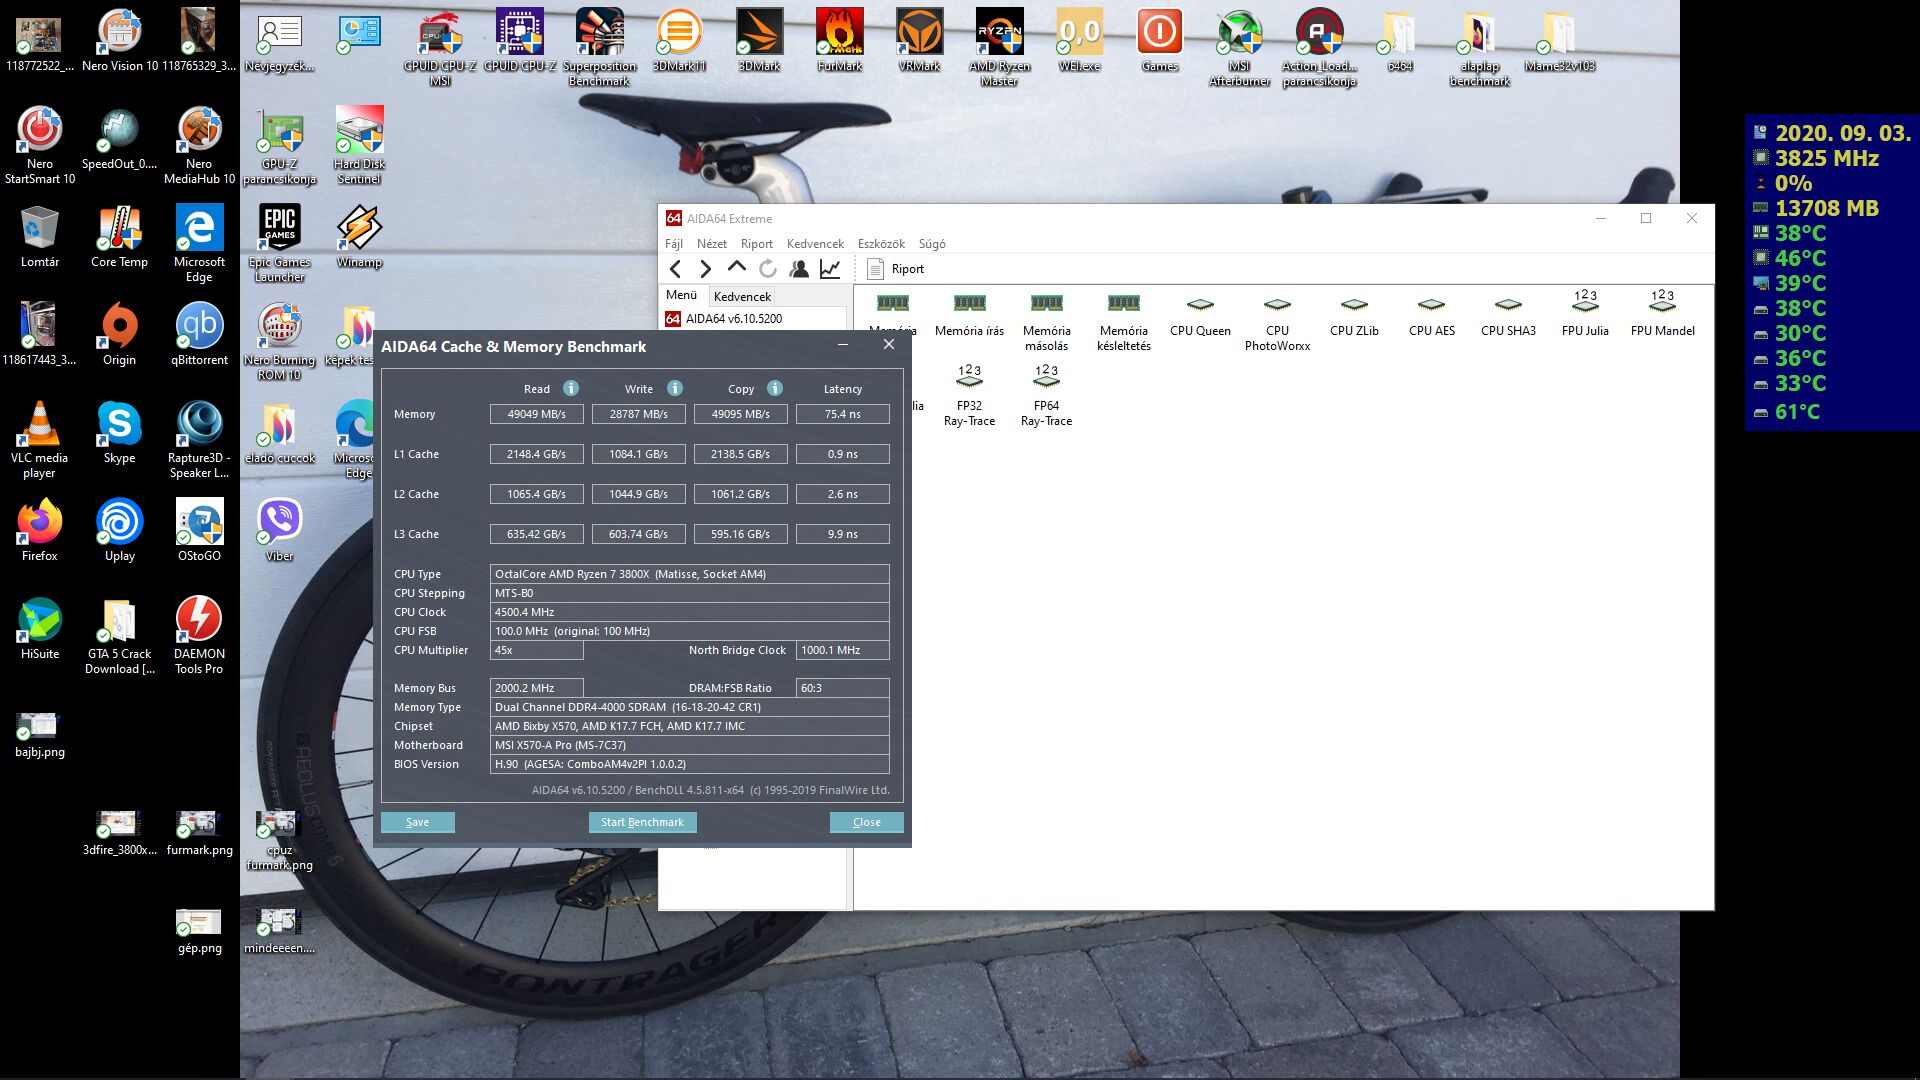The image size is (1920, 1080).
Task: Click 3825 MHz in the sidebar gadget
Action: click(x=1826, y=158)
